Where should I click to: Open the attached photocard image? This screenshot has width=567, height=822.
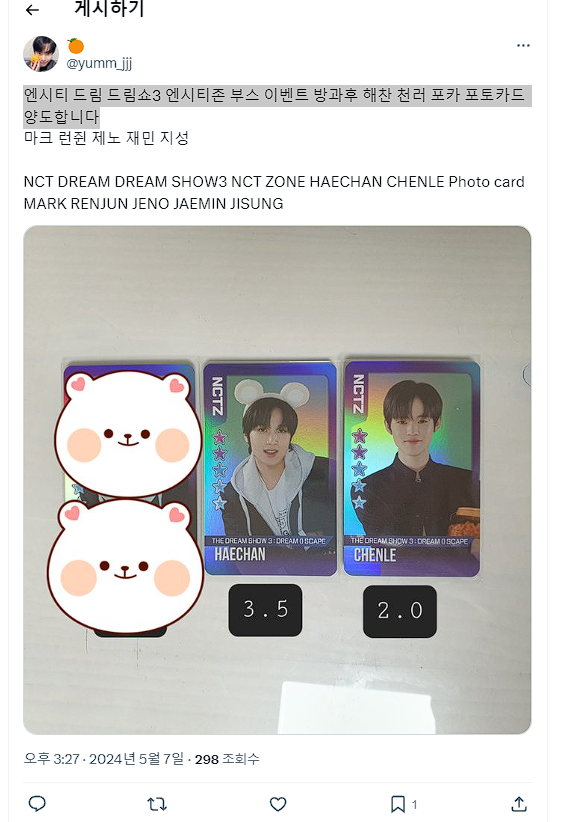tap(277, 480)
